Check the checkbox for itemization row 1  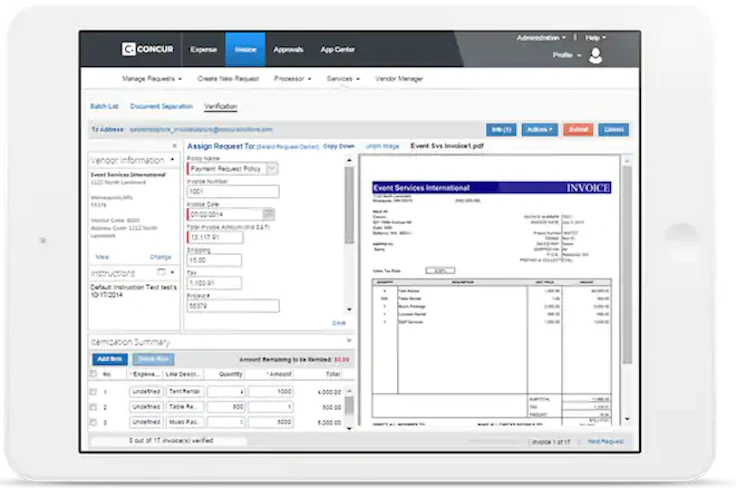[93, 391]
